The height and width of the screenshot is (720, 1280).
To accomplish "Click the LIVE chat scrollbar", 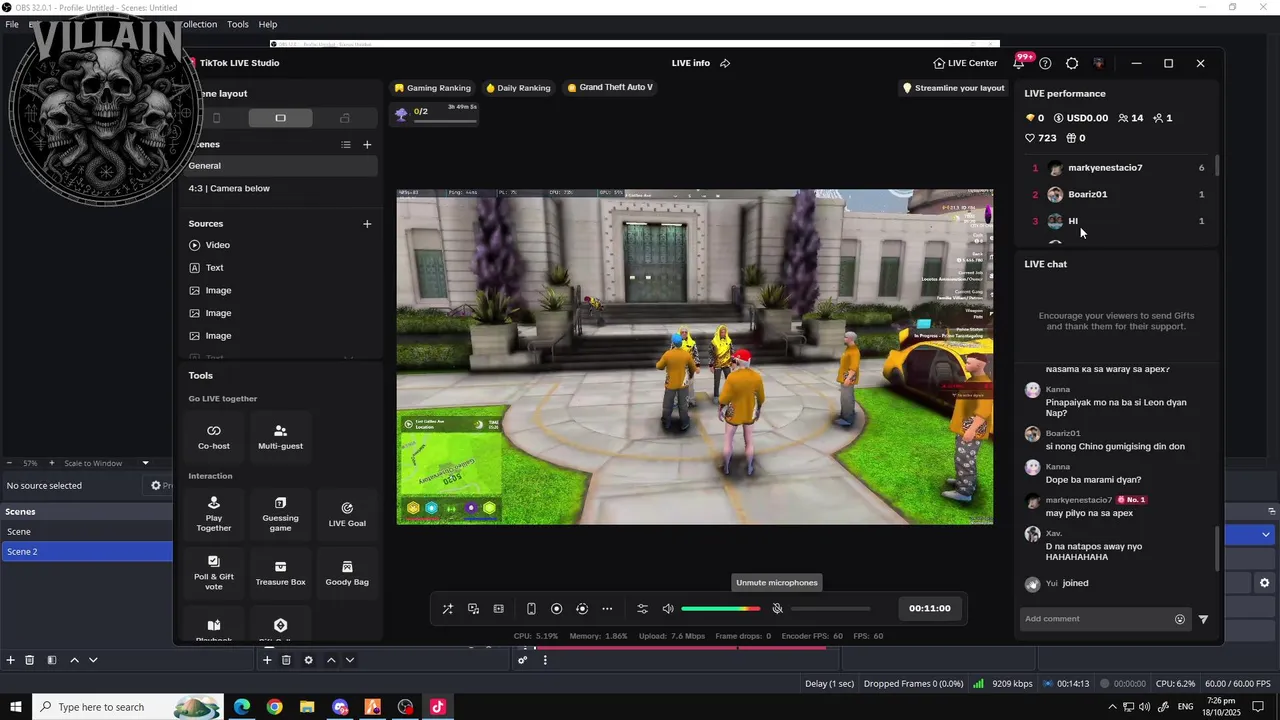I will pyautogui.click(x=1217, y=549).
